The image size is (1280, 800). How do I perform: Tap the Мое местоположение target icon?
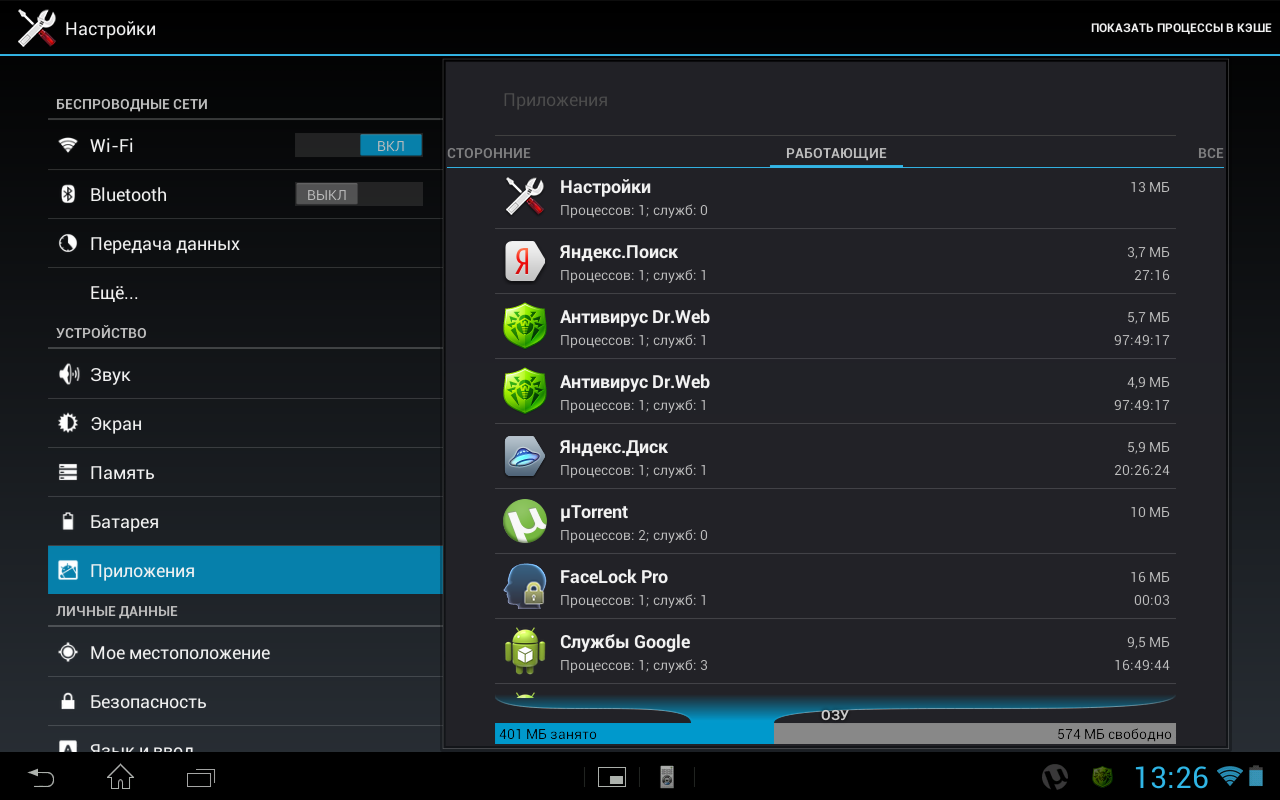(x=68, y=652)
